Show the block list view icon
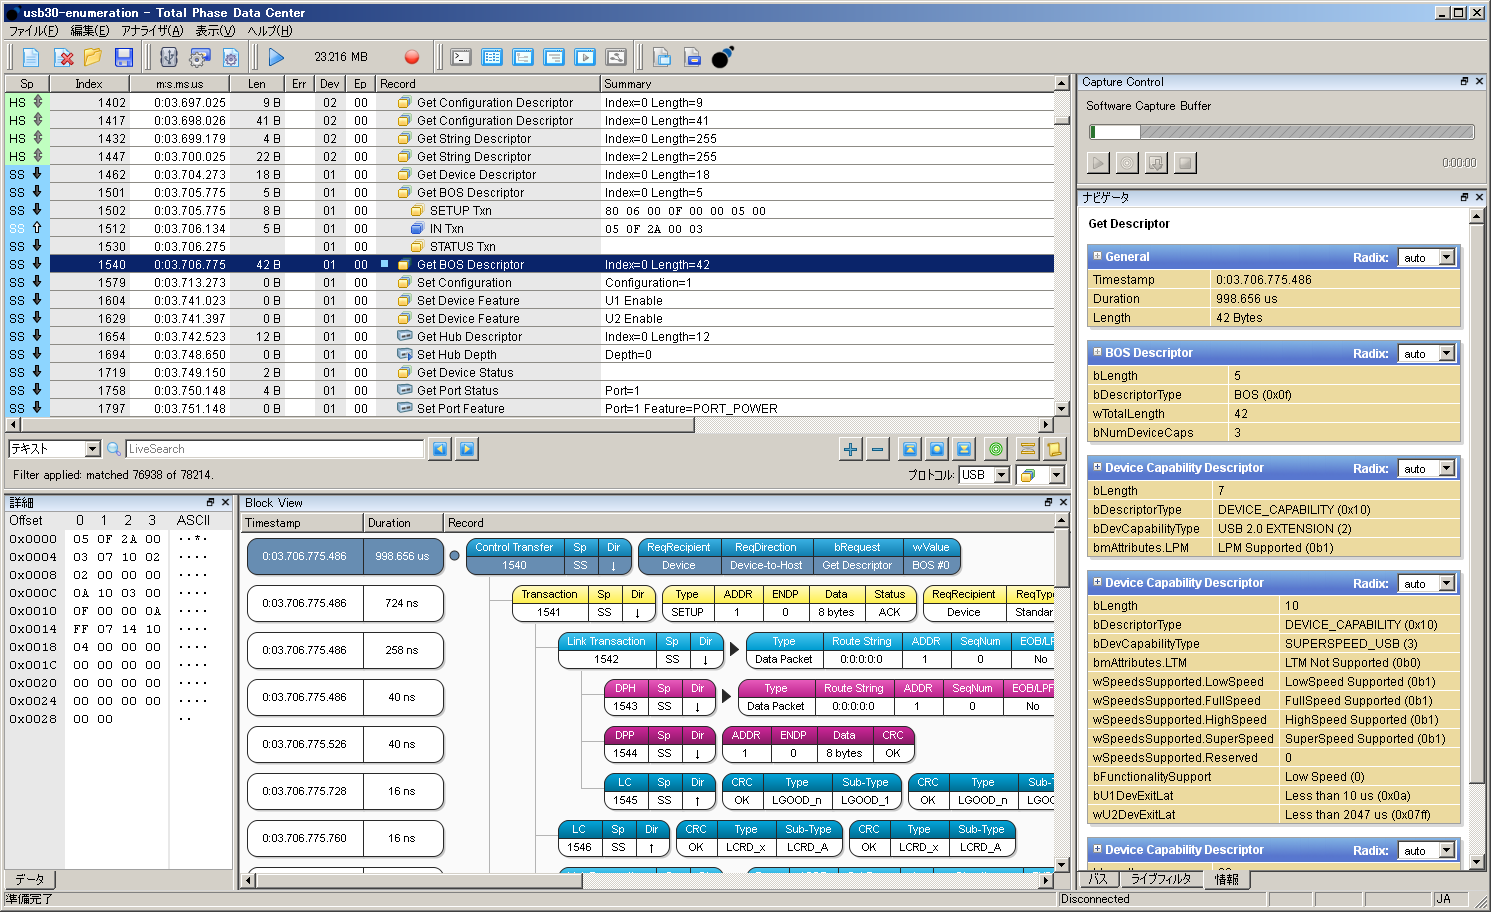 point(554,57)
